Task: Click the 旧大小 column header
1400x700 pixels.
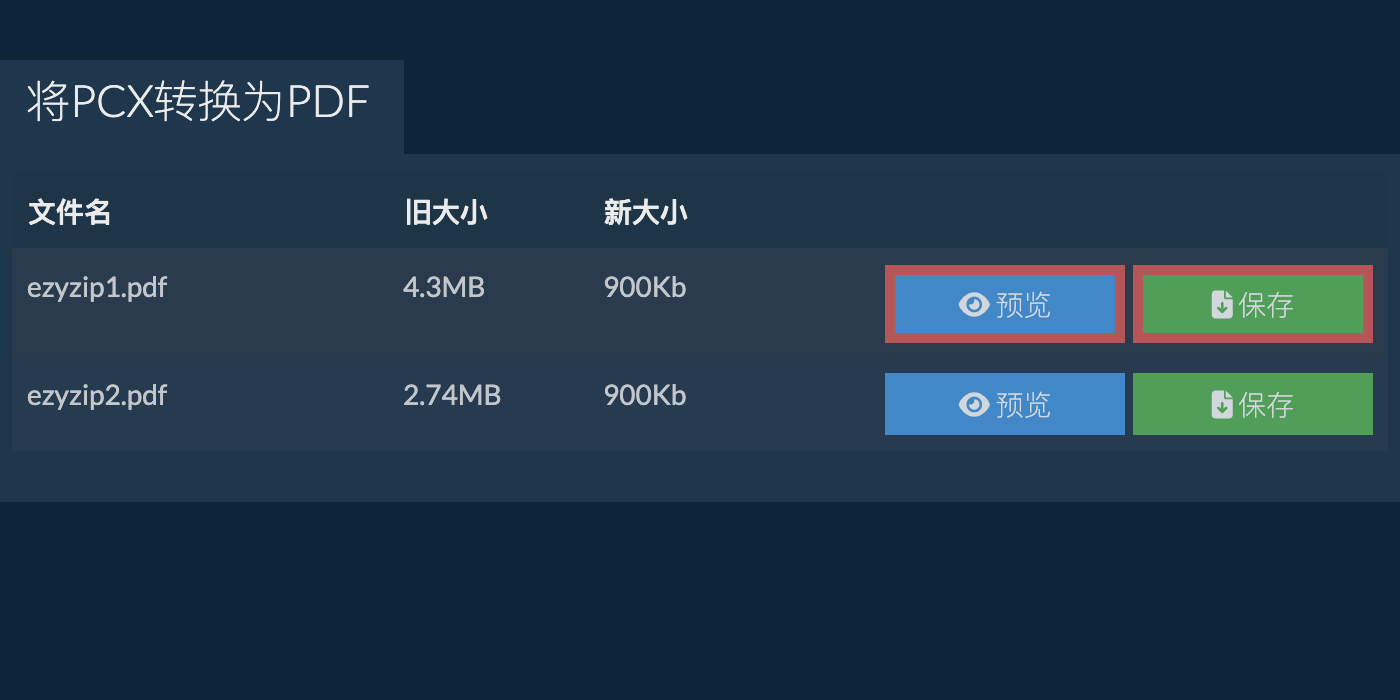Action: coord(445,213)
